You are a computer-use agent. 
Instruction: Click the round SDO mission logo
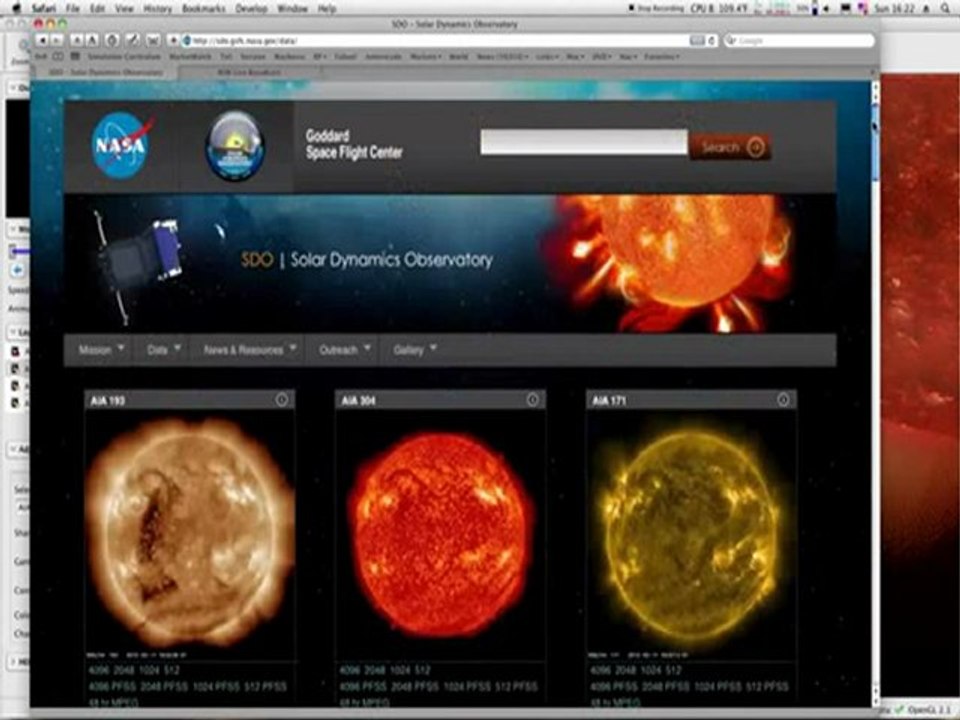(235, 146)
